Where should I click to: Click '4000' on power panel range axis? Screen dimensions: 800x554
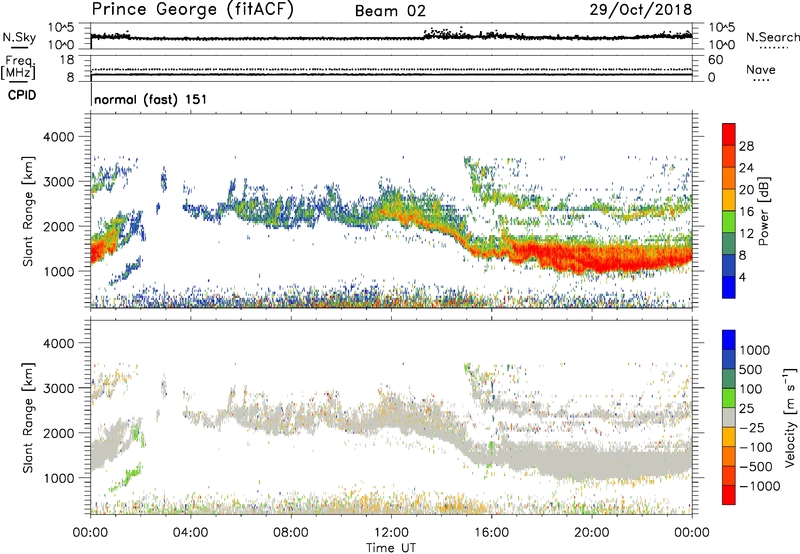tap(58, 137)
